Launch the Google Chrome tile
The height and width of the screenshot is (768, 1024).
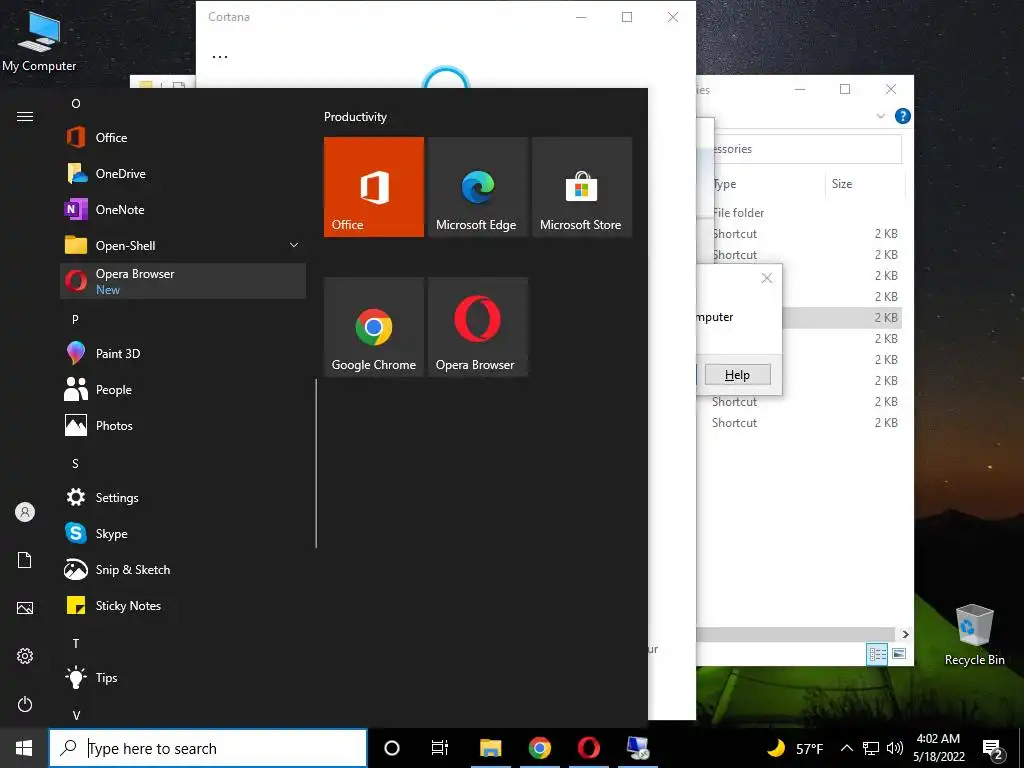(374, 327)
